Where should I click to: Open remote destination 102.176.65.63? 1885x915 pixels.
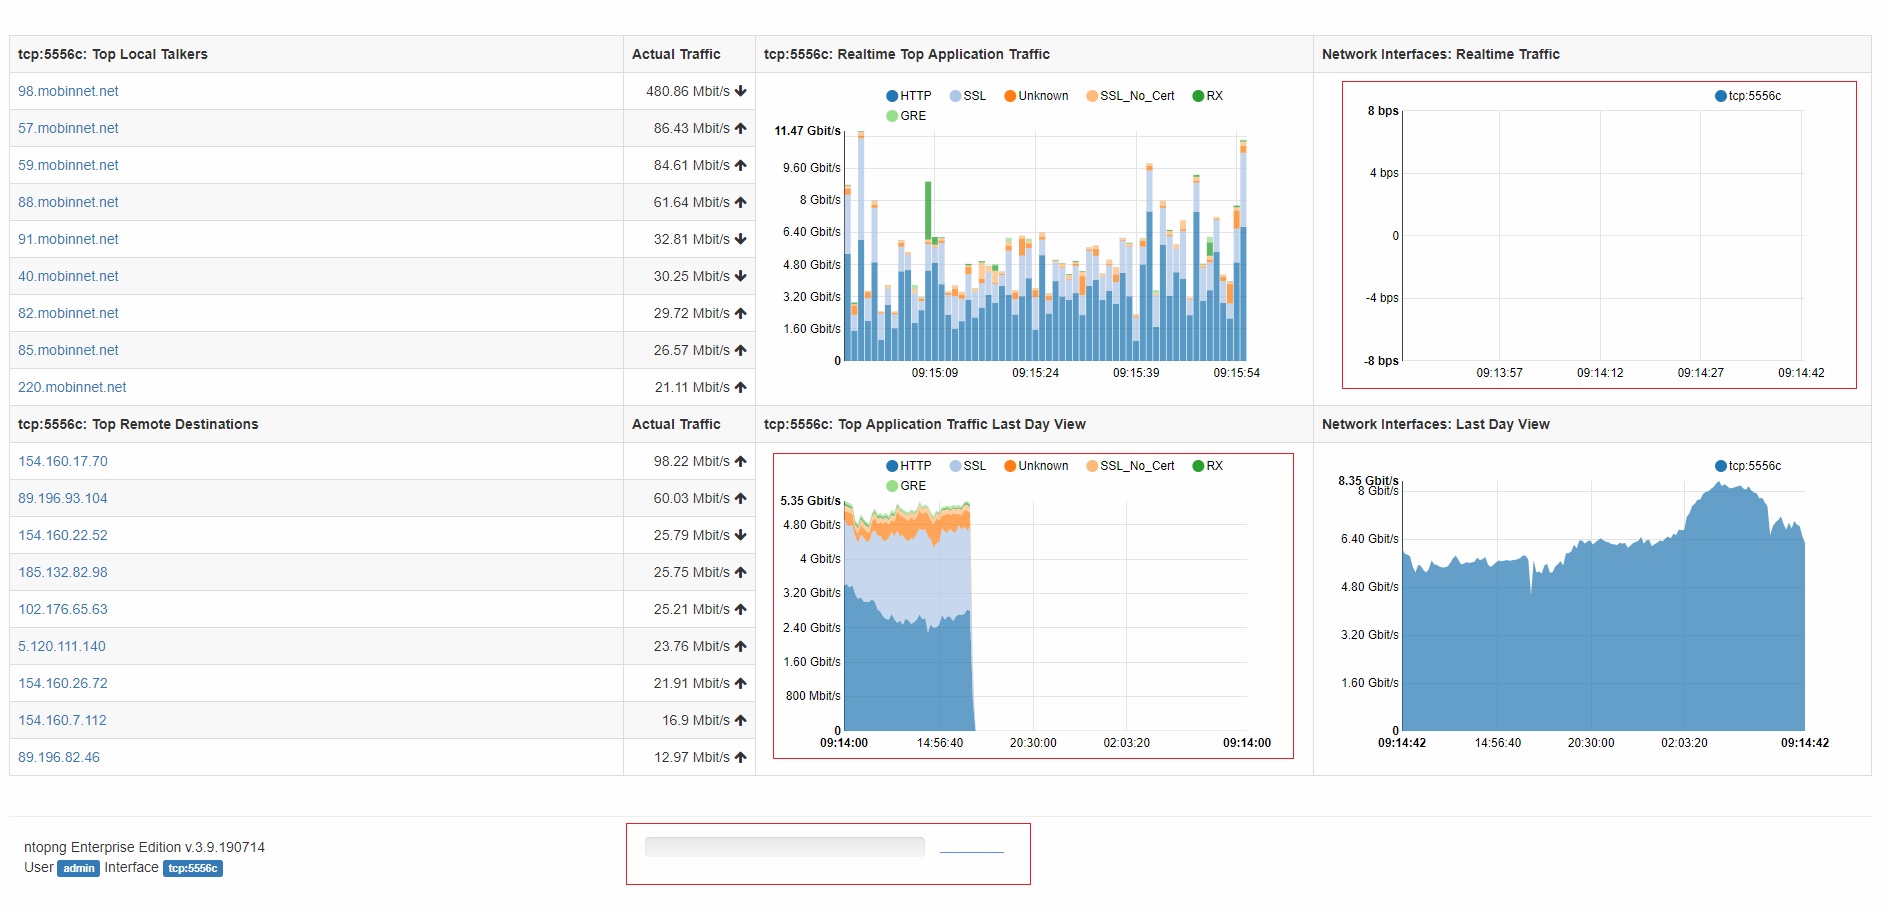coord(63,609)
